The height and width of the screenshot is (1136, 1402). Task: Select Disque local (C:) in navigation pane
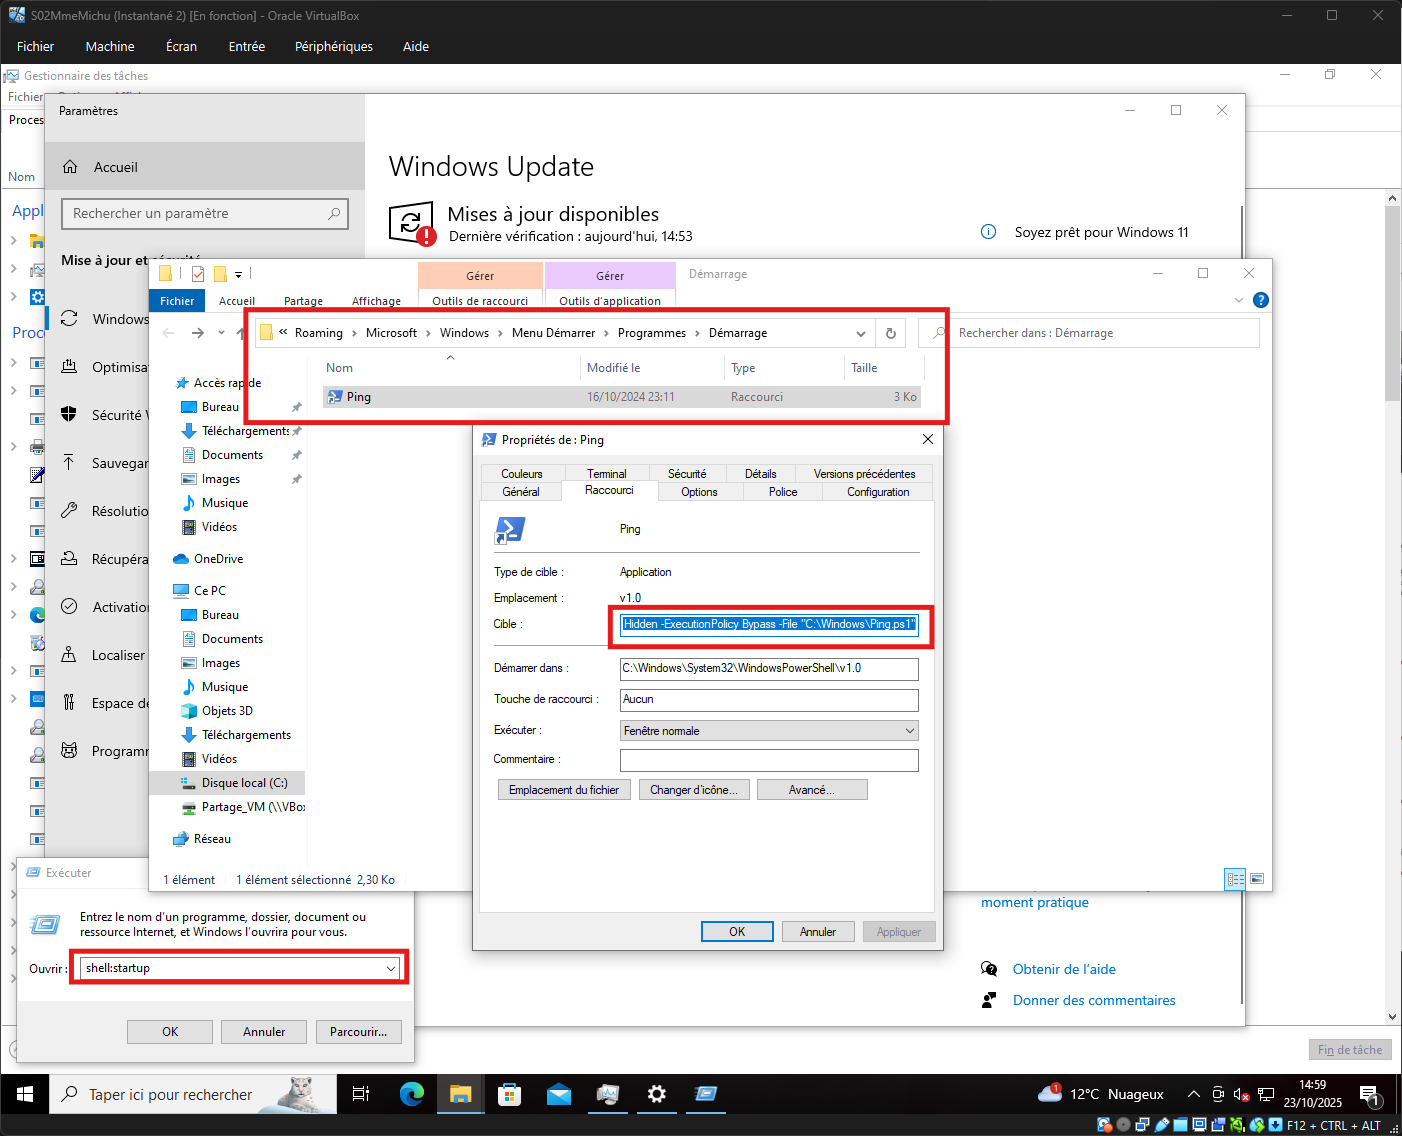[x=244, y=783]
